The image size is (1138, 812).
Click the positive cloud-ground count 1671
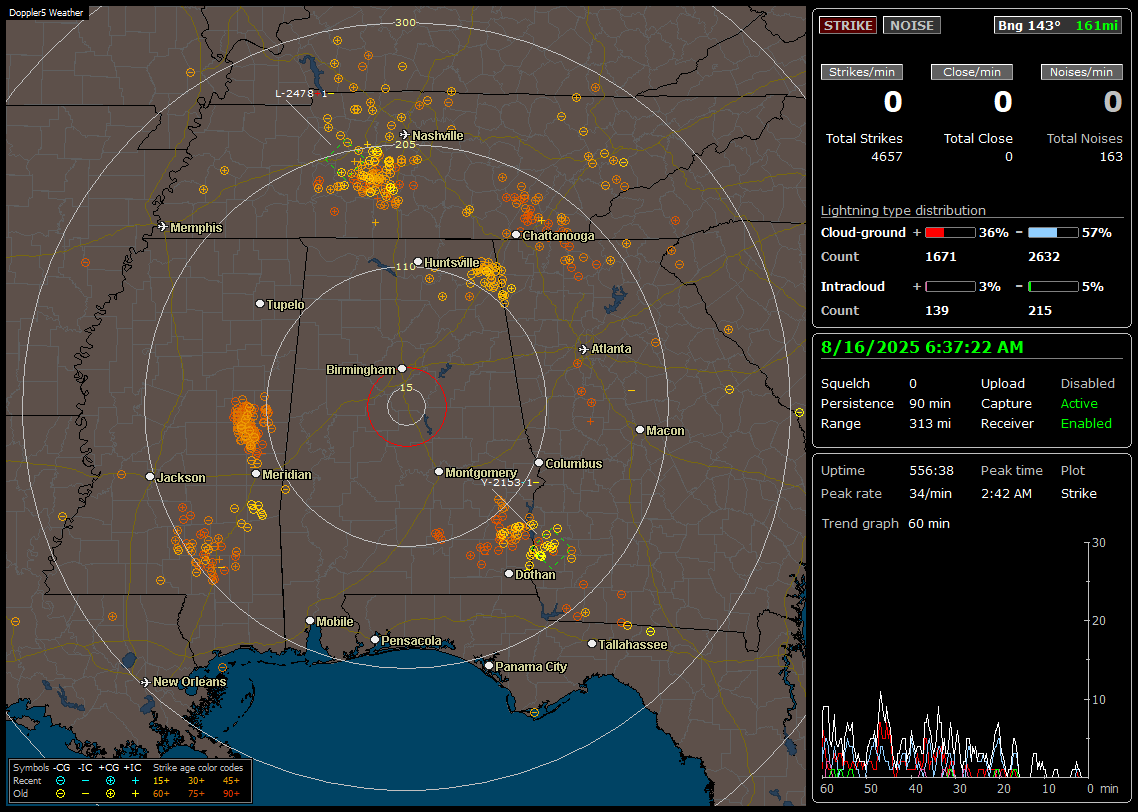tap(941, 257)
